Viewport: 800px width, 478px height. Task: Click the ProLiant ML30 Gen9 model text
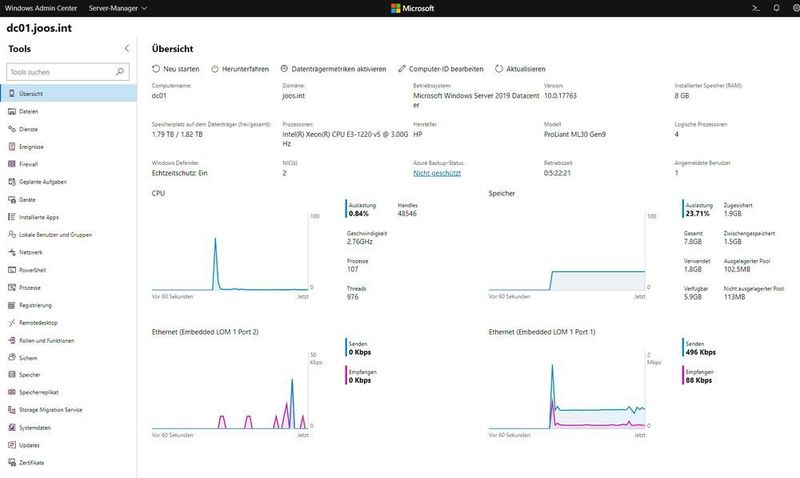click(x=574, y=134)
